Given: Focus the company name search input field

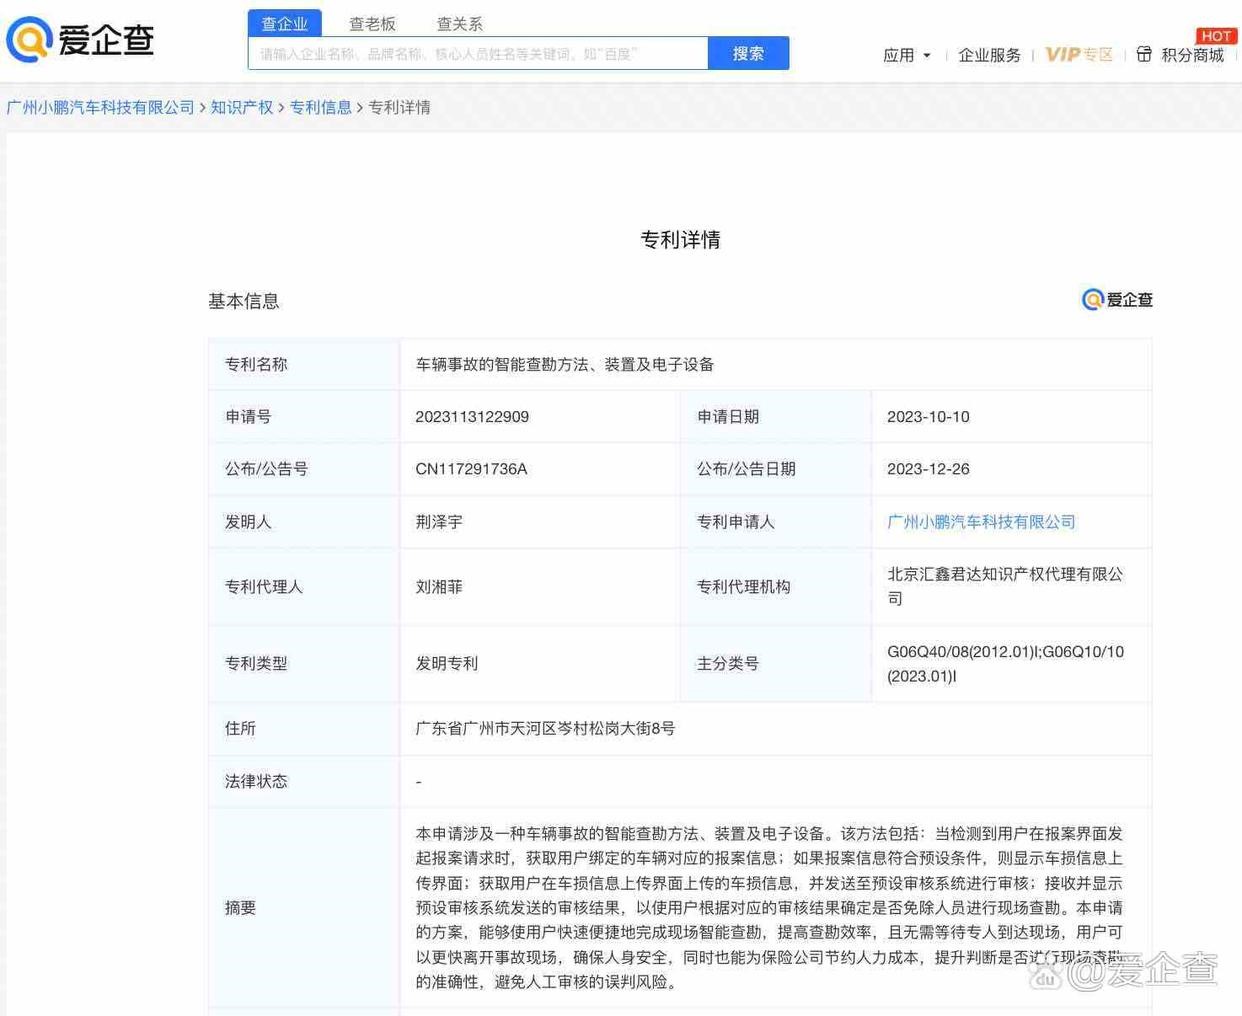Looking at the screenshot, I should click(478, 54).
